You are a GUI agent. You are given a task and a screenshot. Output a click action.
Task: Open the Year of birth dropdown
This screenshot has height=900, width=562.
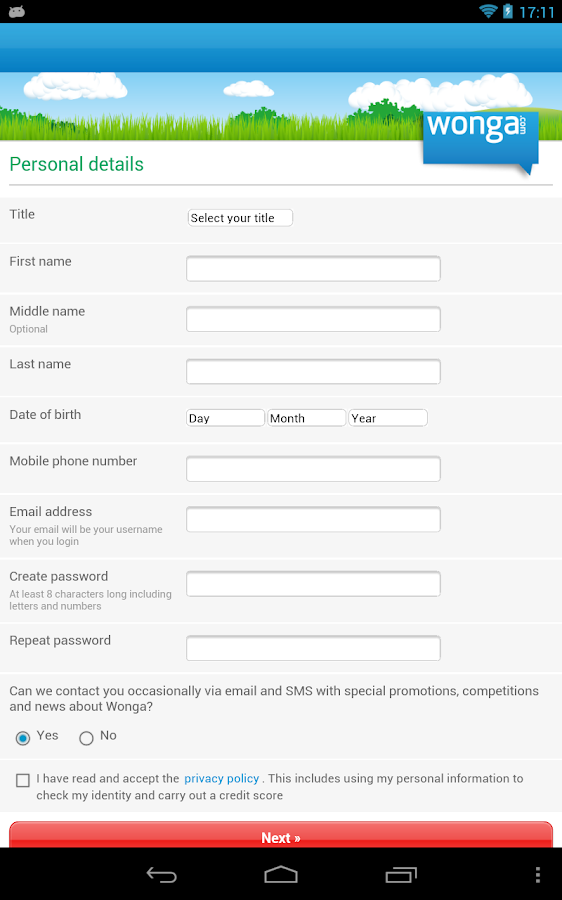[388, 418]
